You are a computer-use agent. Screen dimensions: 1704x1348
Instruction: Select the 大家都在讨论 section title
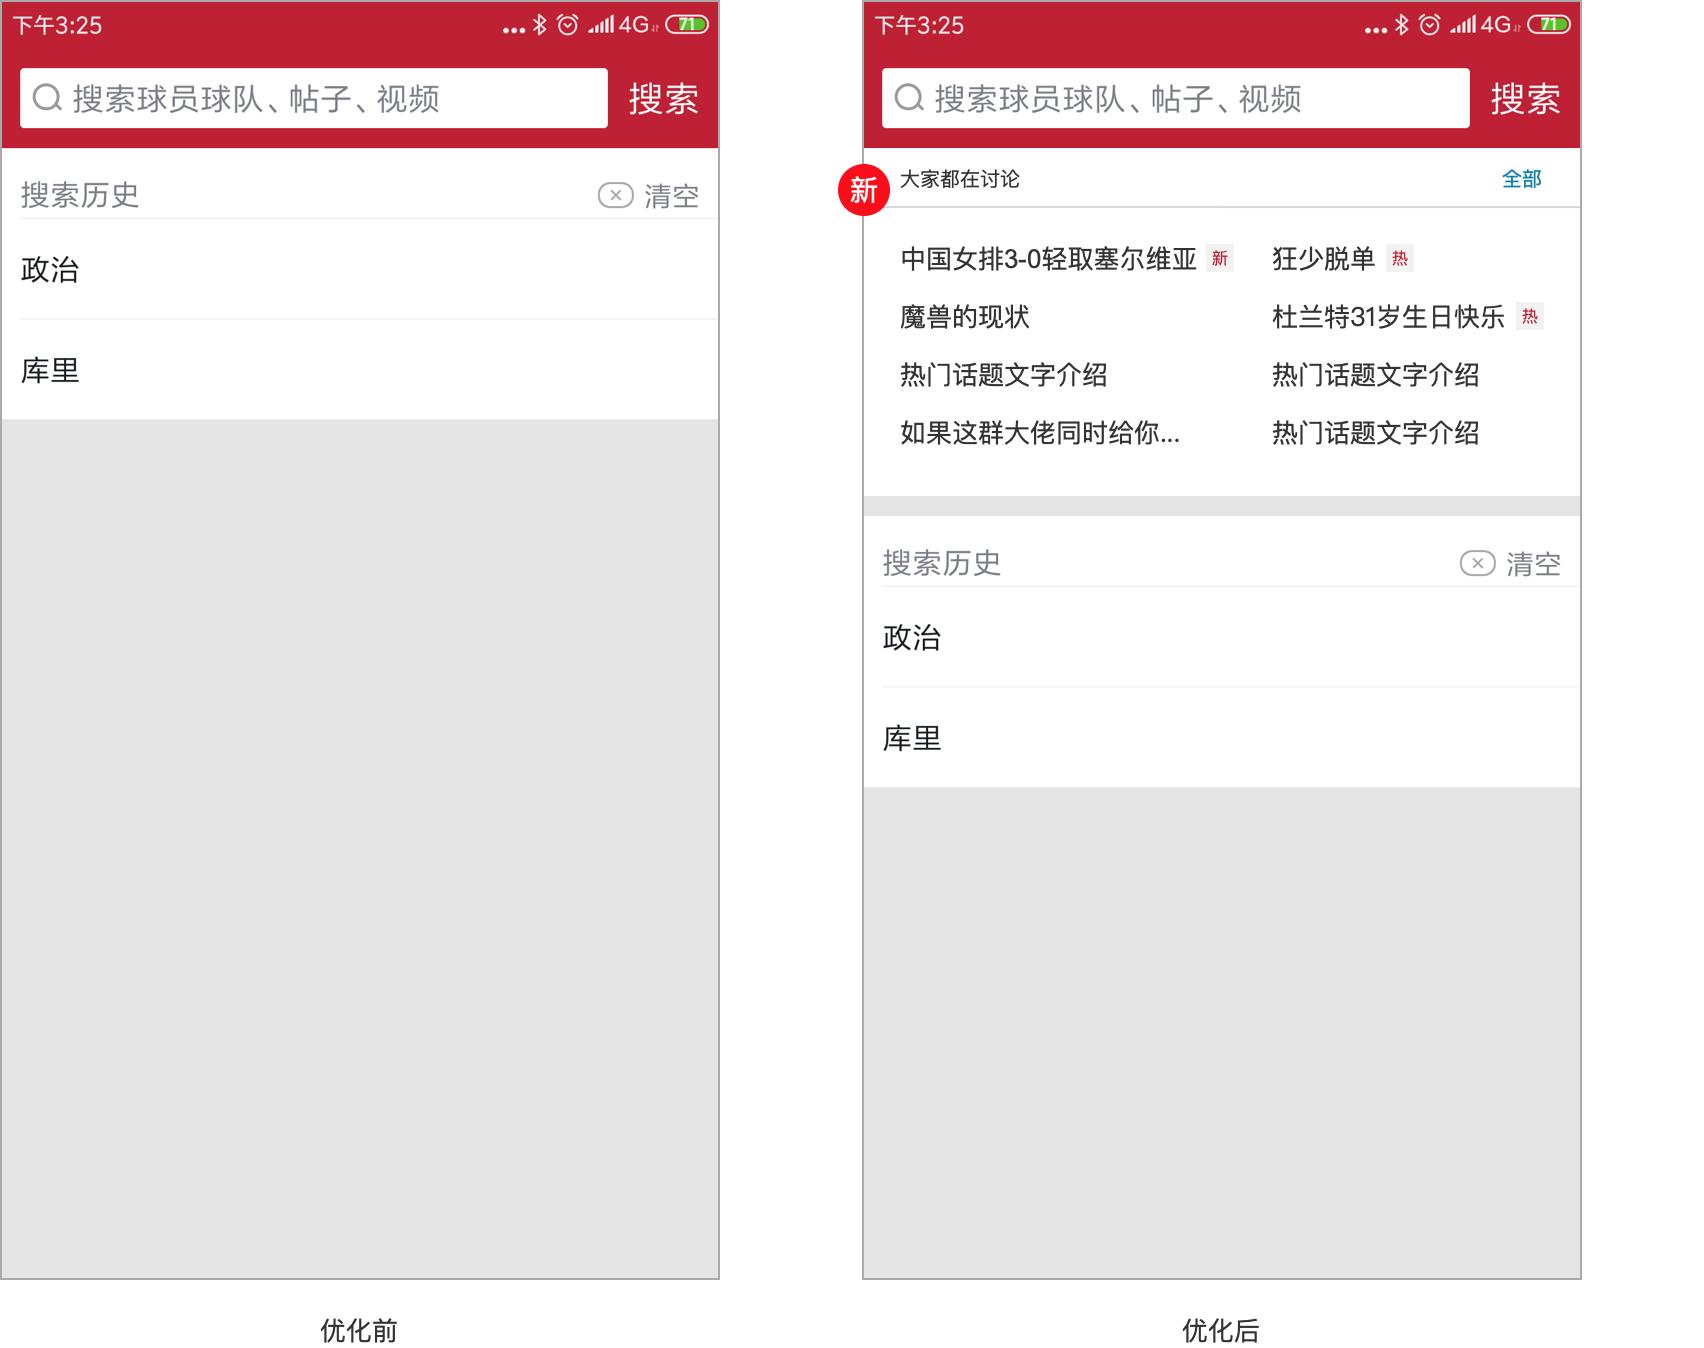pyautogui.click(x=962, y=180)
